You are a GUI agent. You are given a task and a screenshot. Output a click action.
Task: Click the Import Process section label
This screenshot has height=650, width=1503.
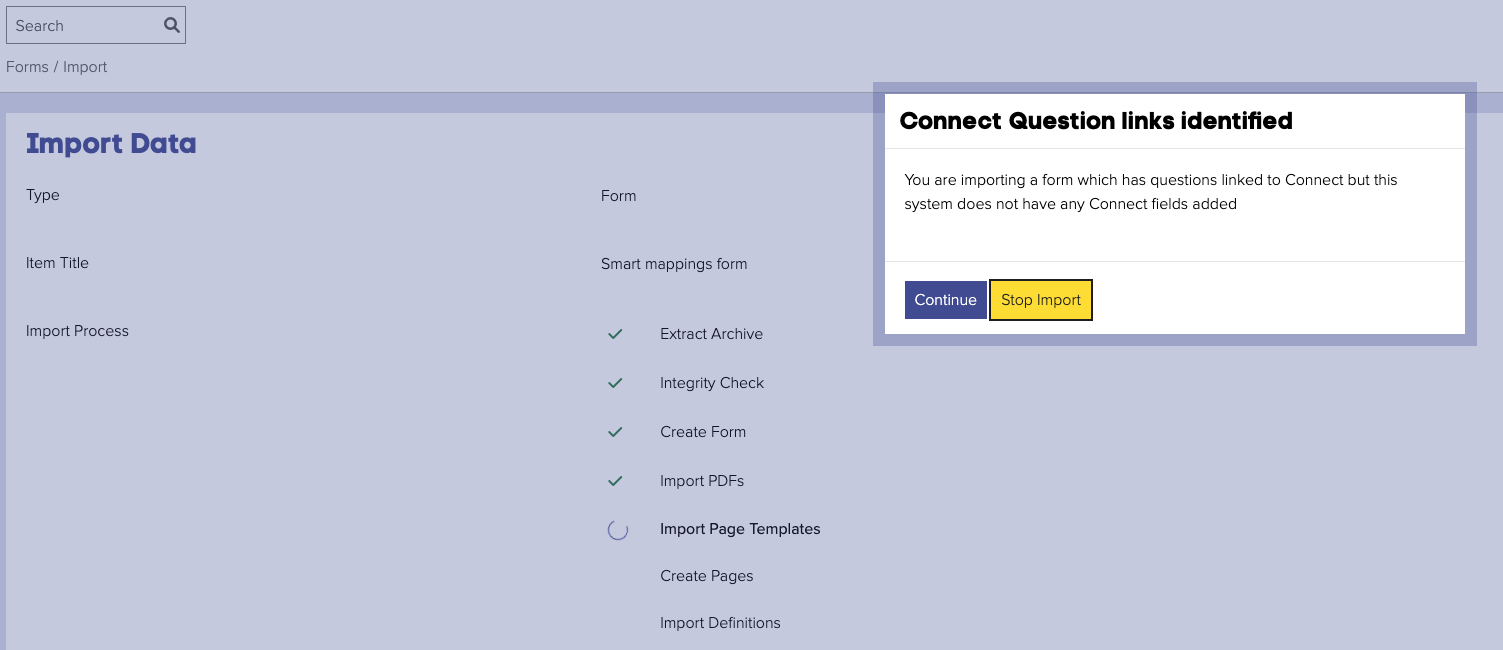coord(77,330)
